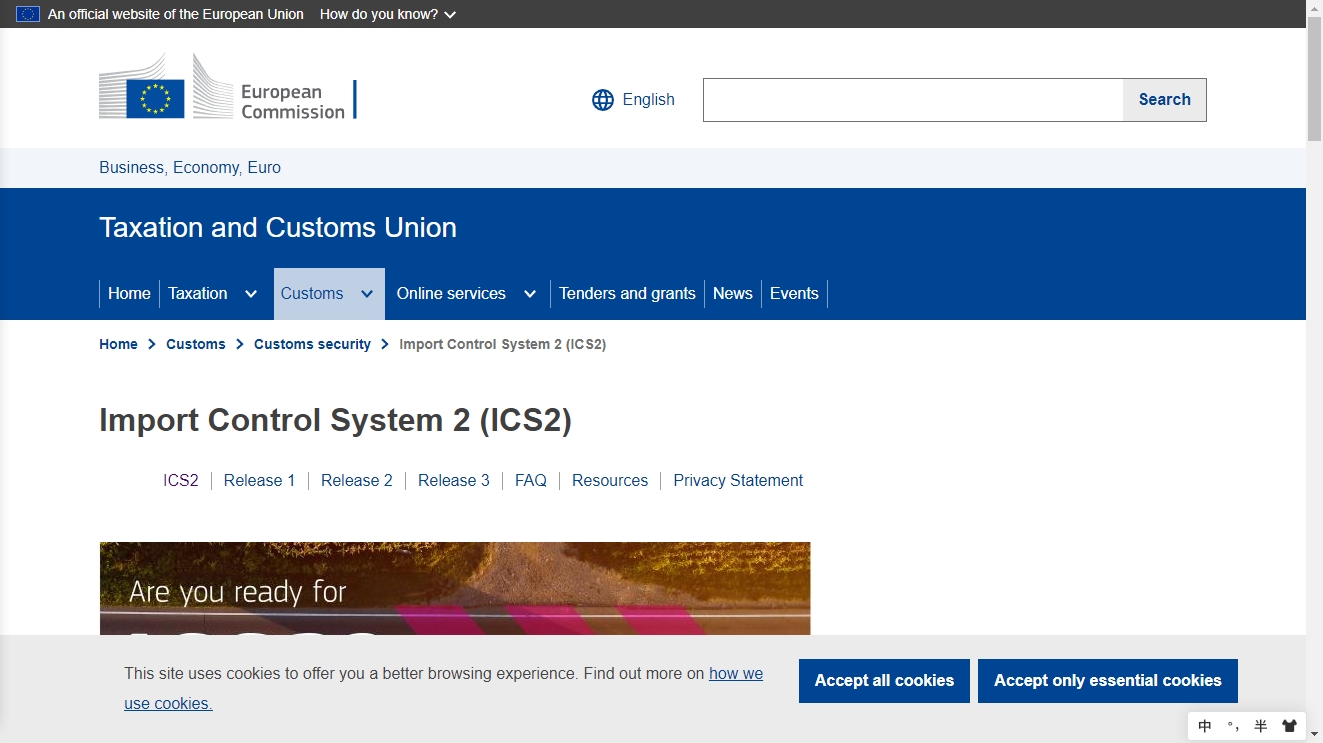Viewport: 1323px width, 743px height.
Task: Open the FAQ tab link
Action: point(530,481)
